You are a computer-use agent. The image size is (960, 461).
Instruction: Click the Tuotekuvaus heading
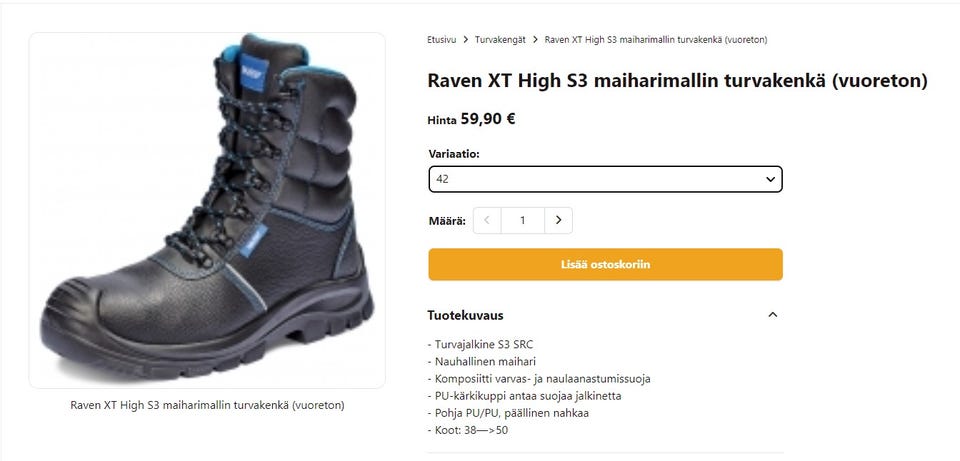[x=465, y=315]
